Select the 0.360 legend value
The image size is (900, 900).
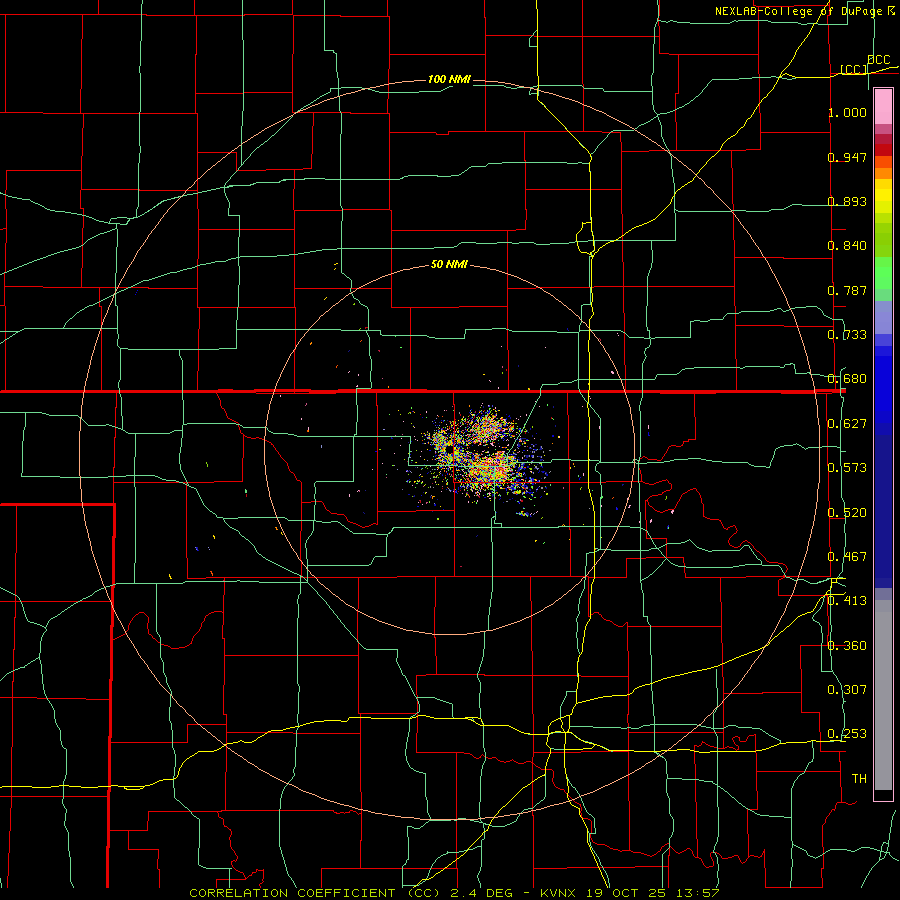847,645
